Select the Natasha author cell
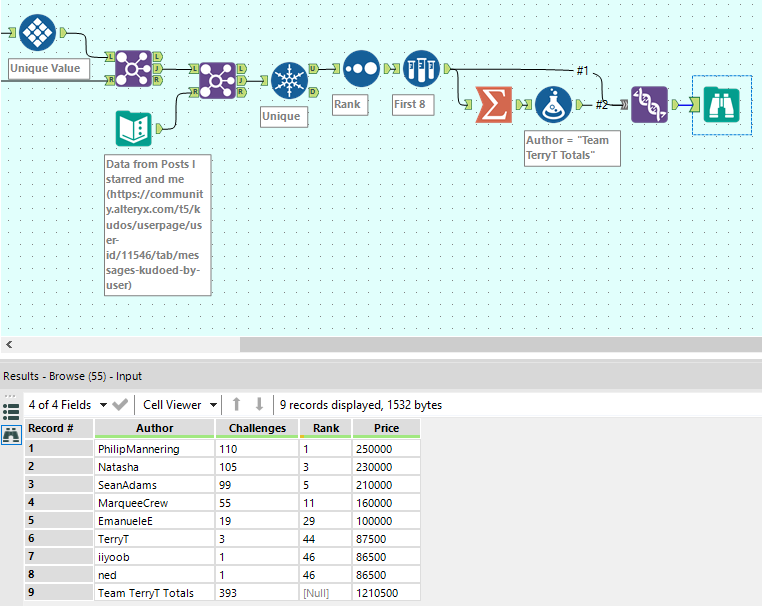Screen dimensions: 762x606 [x=155, y=467]
